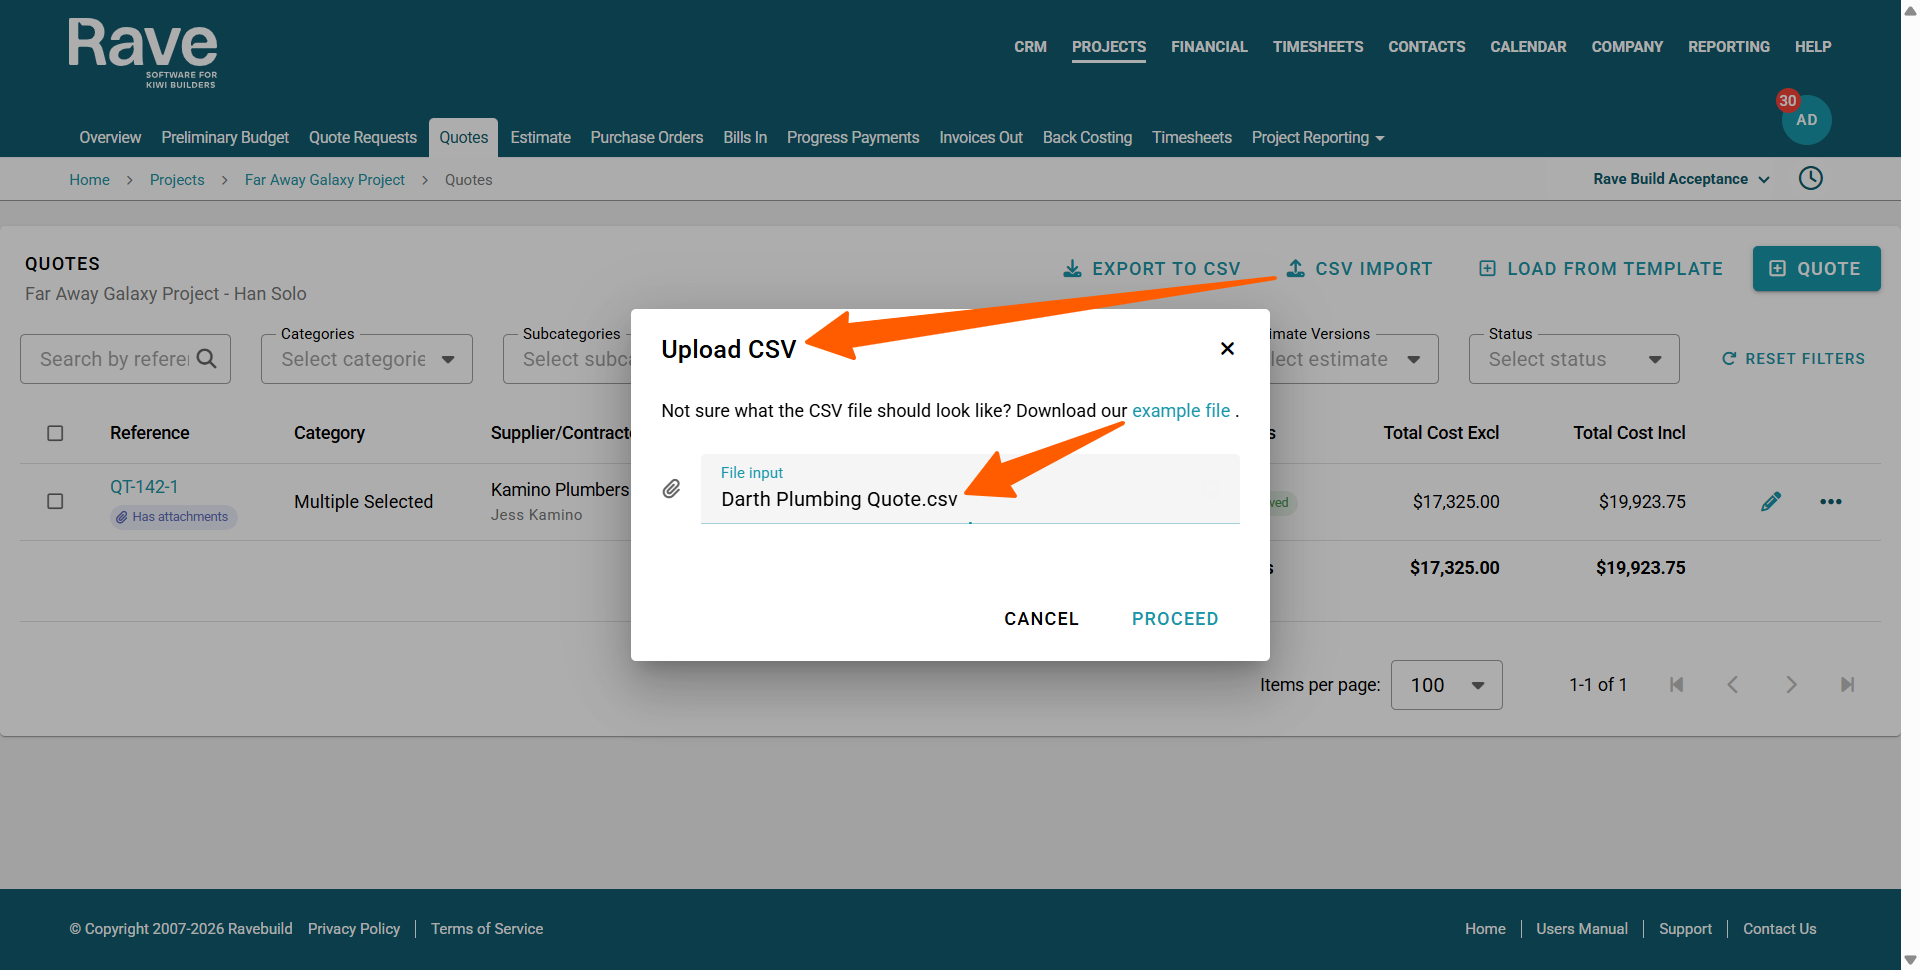This screenshot has height=970, width=1920.
Task: Open more actions for QT-142-1
Action: pos(1831,502)
